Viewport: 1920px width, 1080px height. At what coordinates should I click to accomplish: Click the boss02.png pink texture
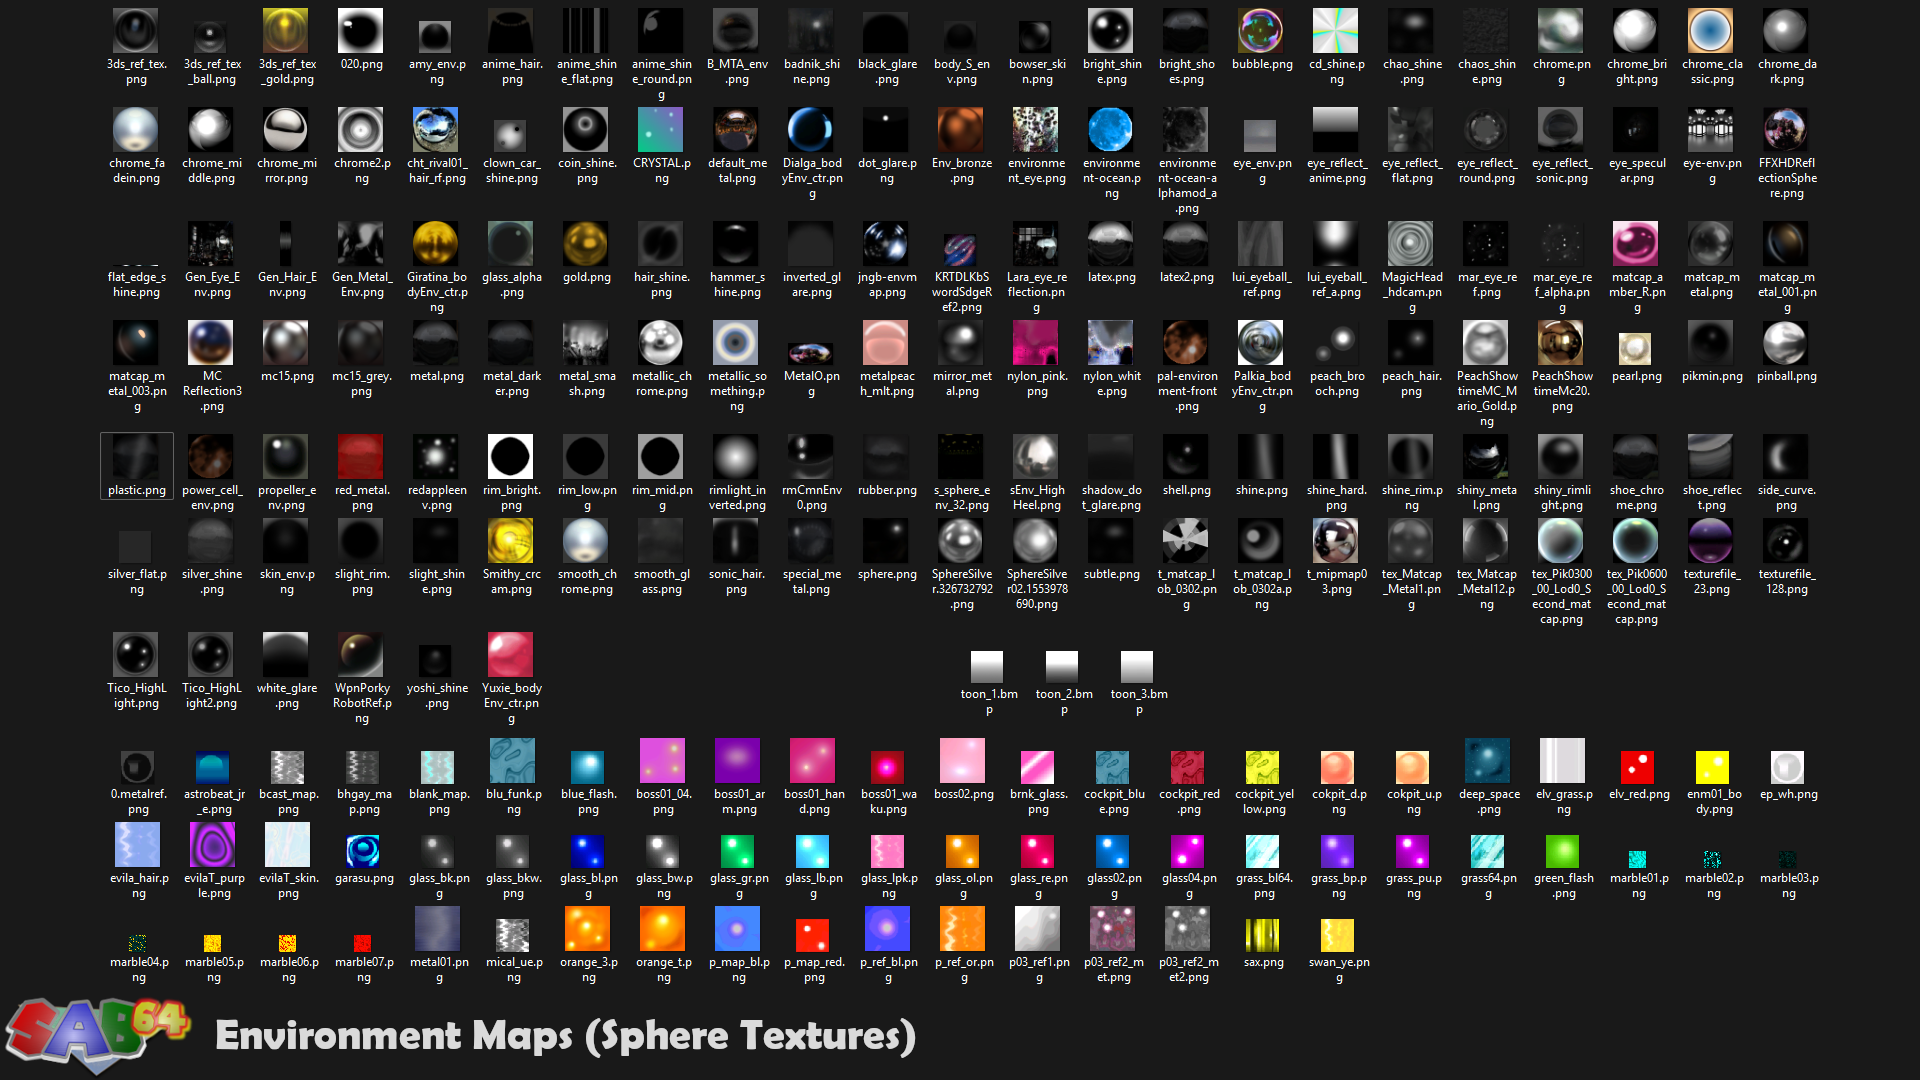(x=961, y=760)
